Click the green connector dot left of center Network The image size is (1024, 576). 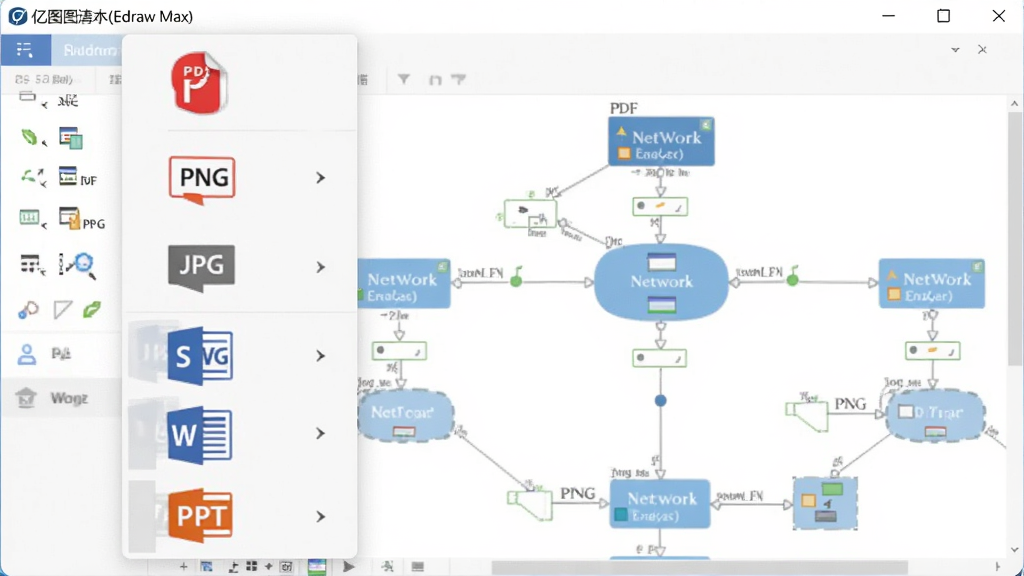point(516,281)
